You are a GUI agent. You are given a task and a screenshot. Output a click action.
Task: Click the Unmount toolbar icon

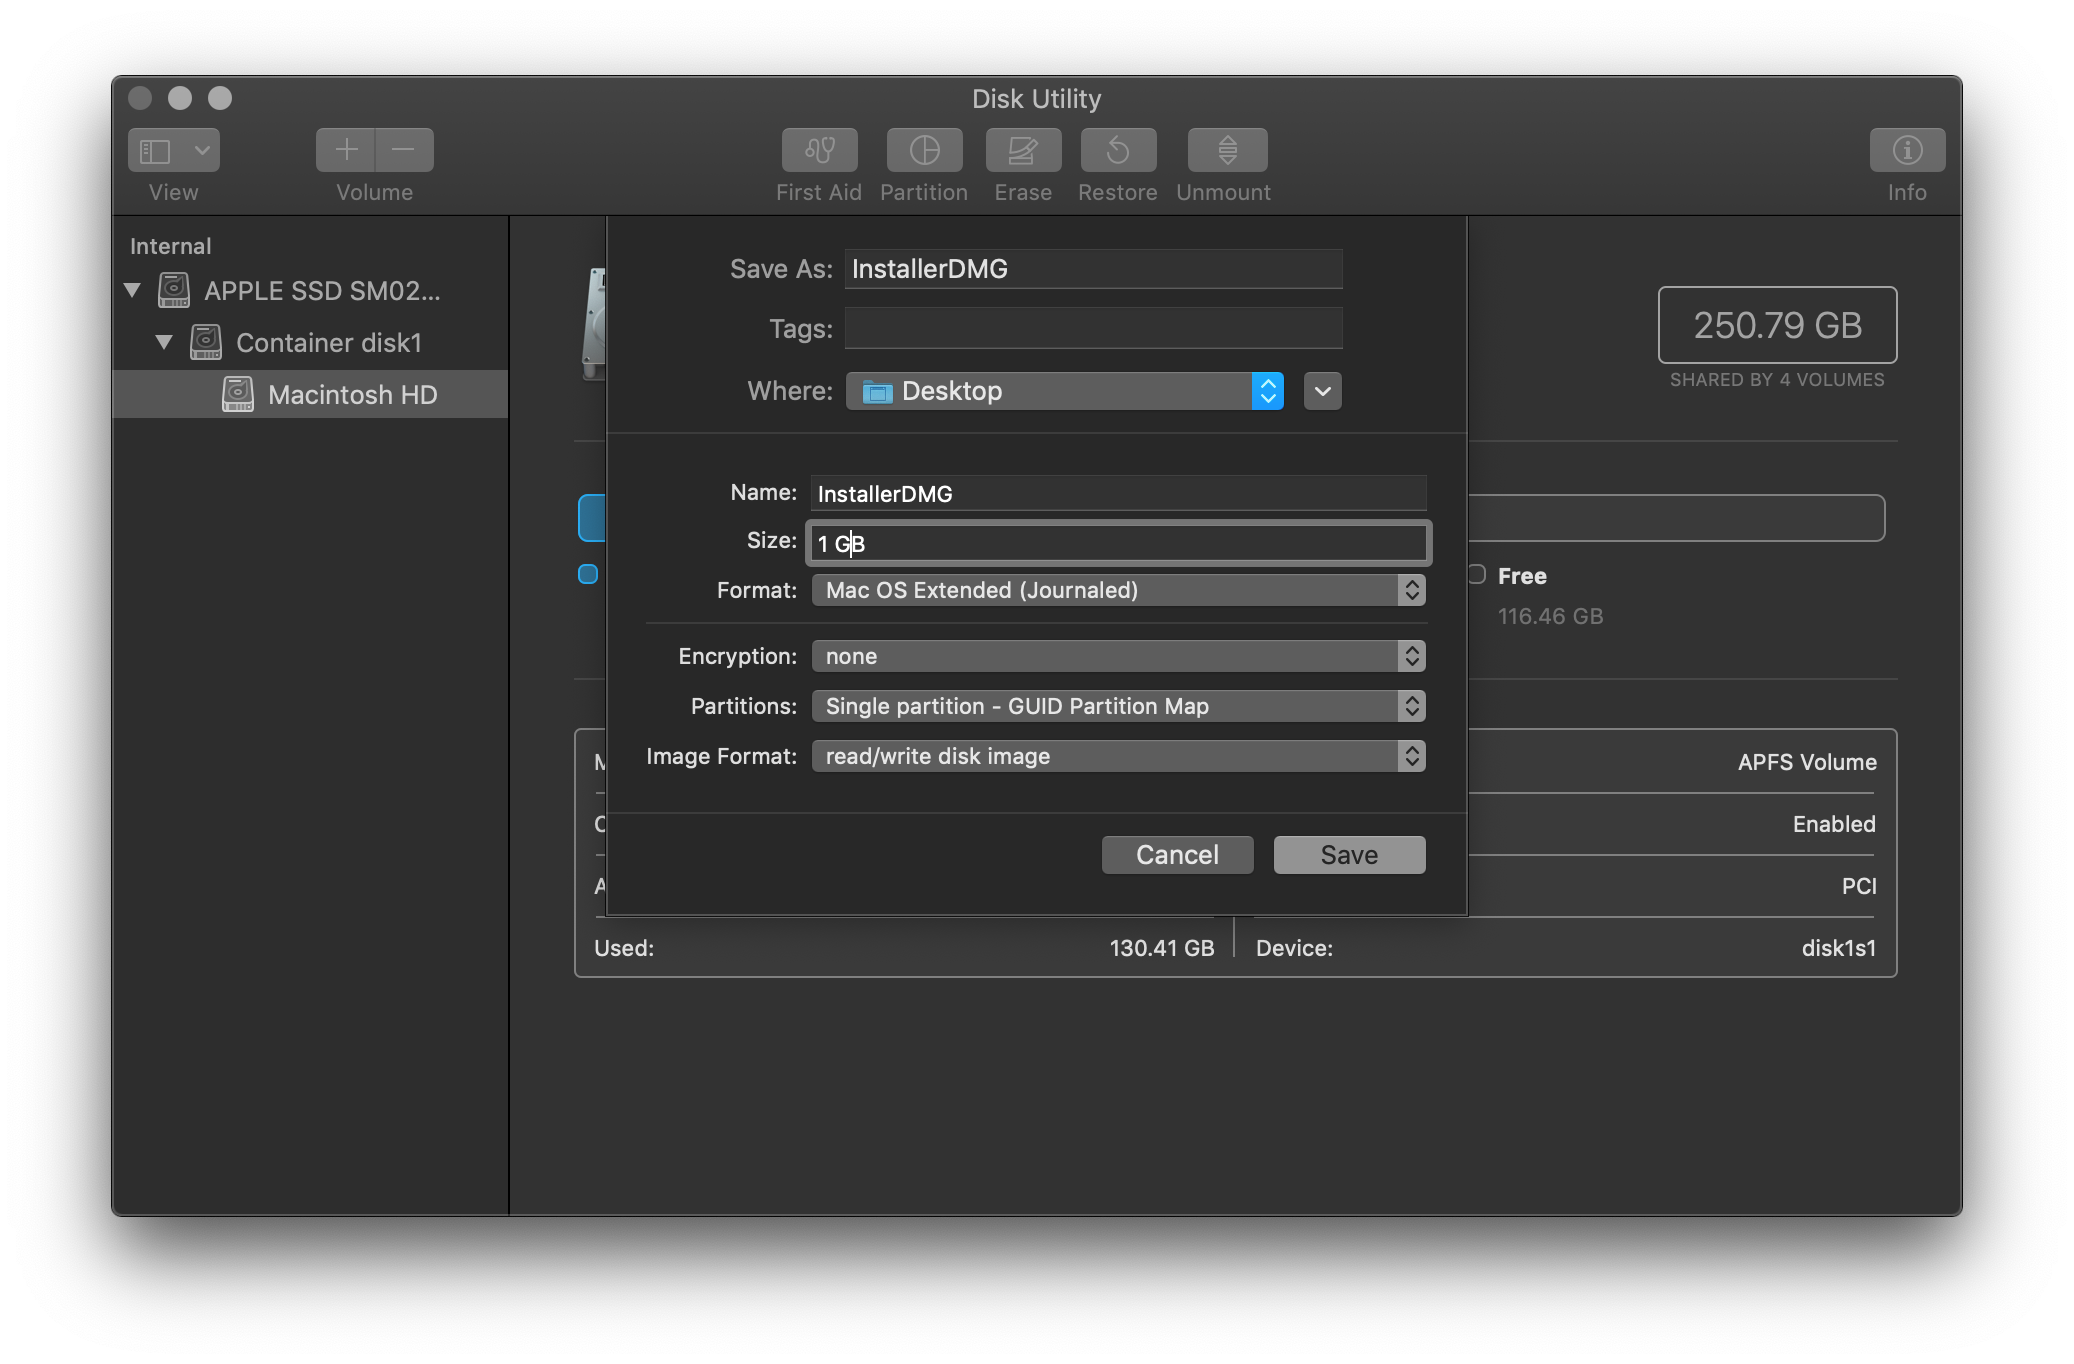[1226, 151]
